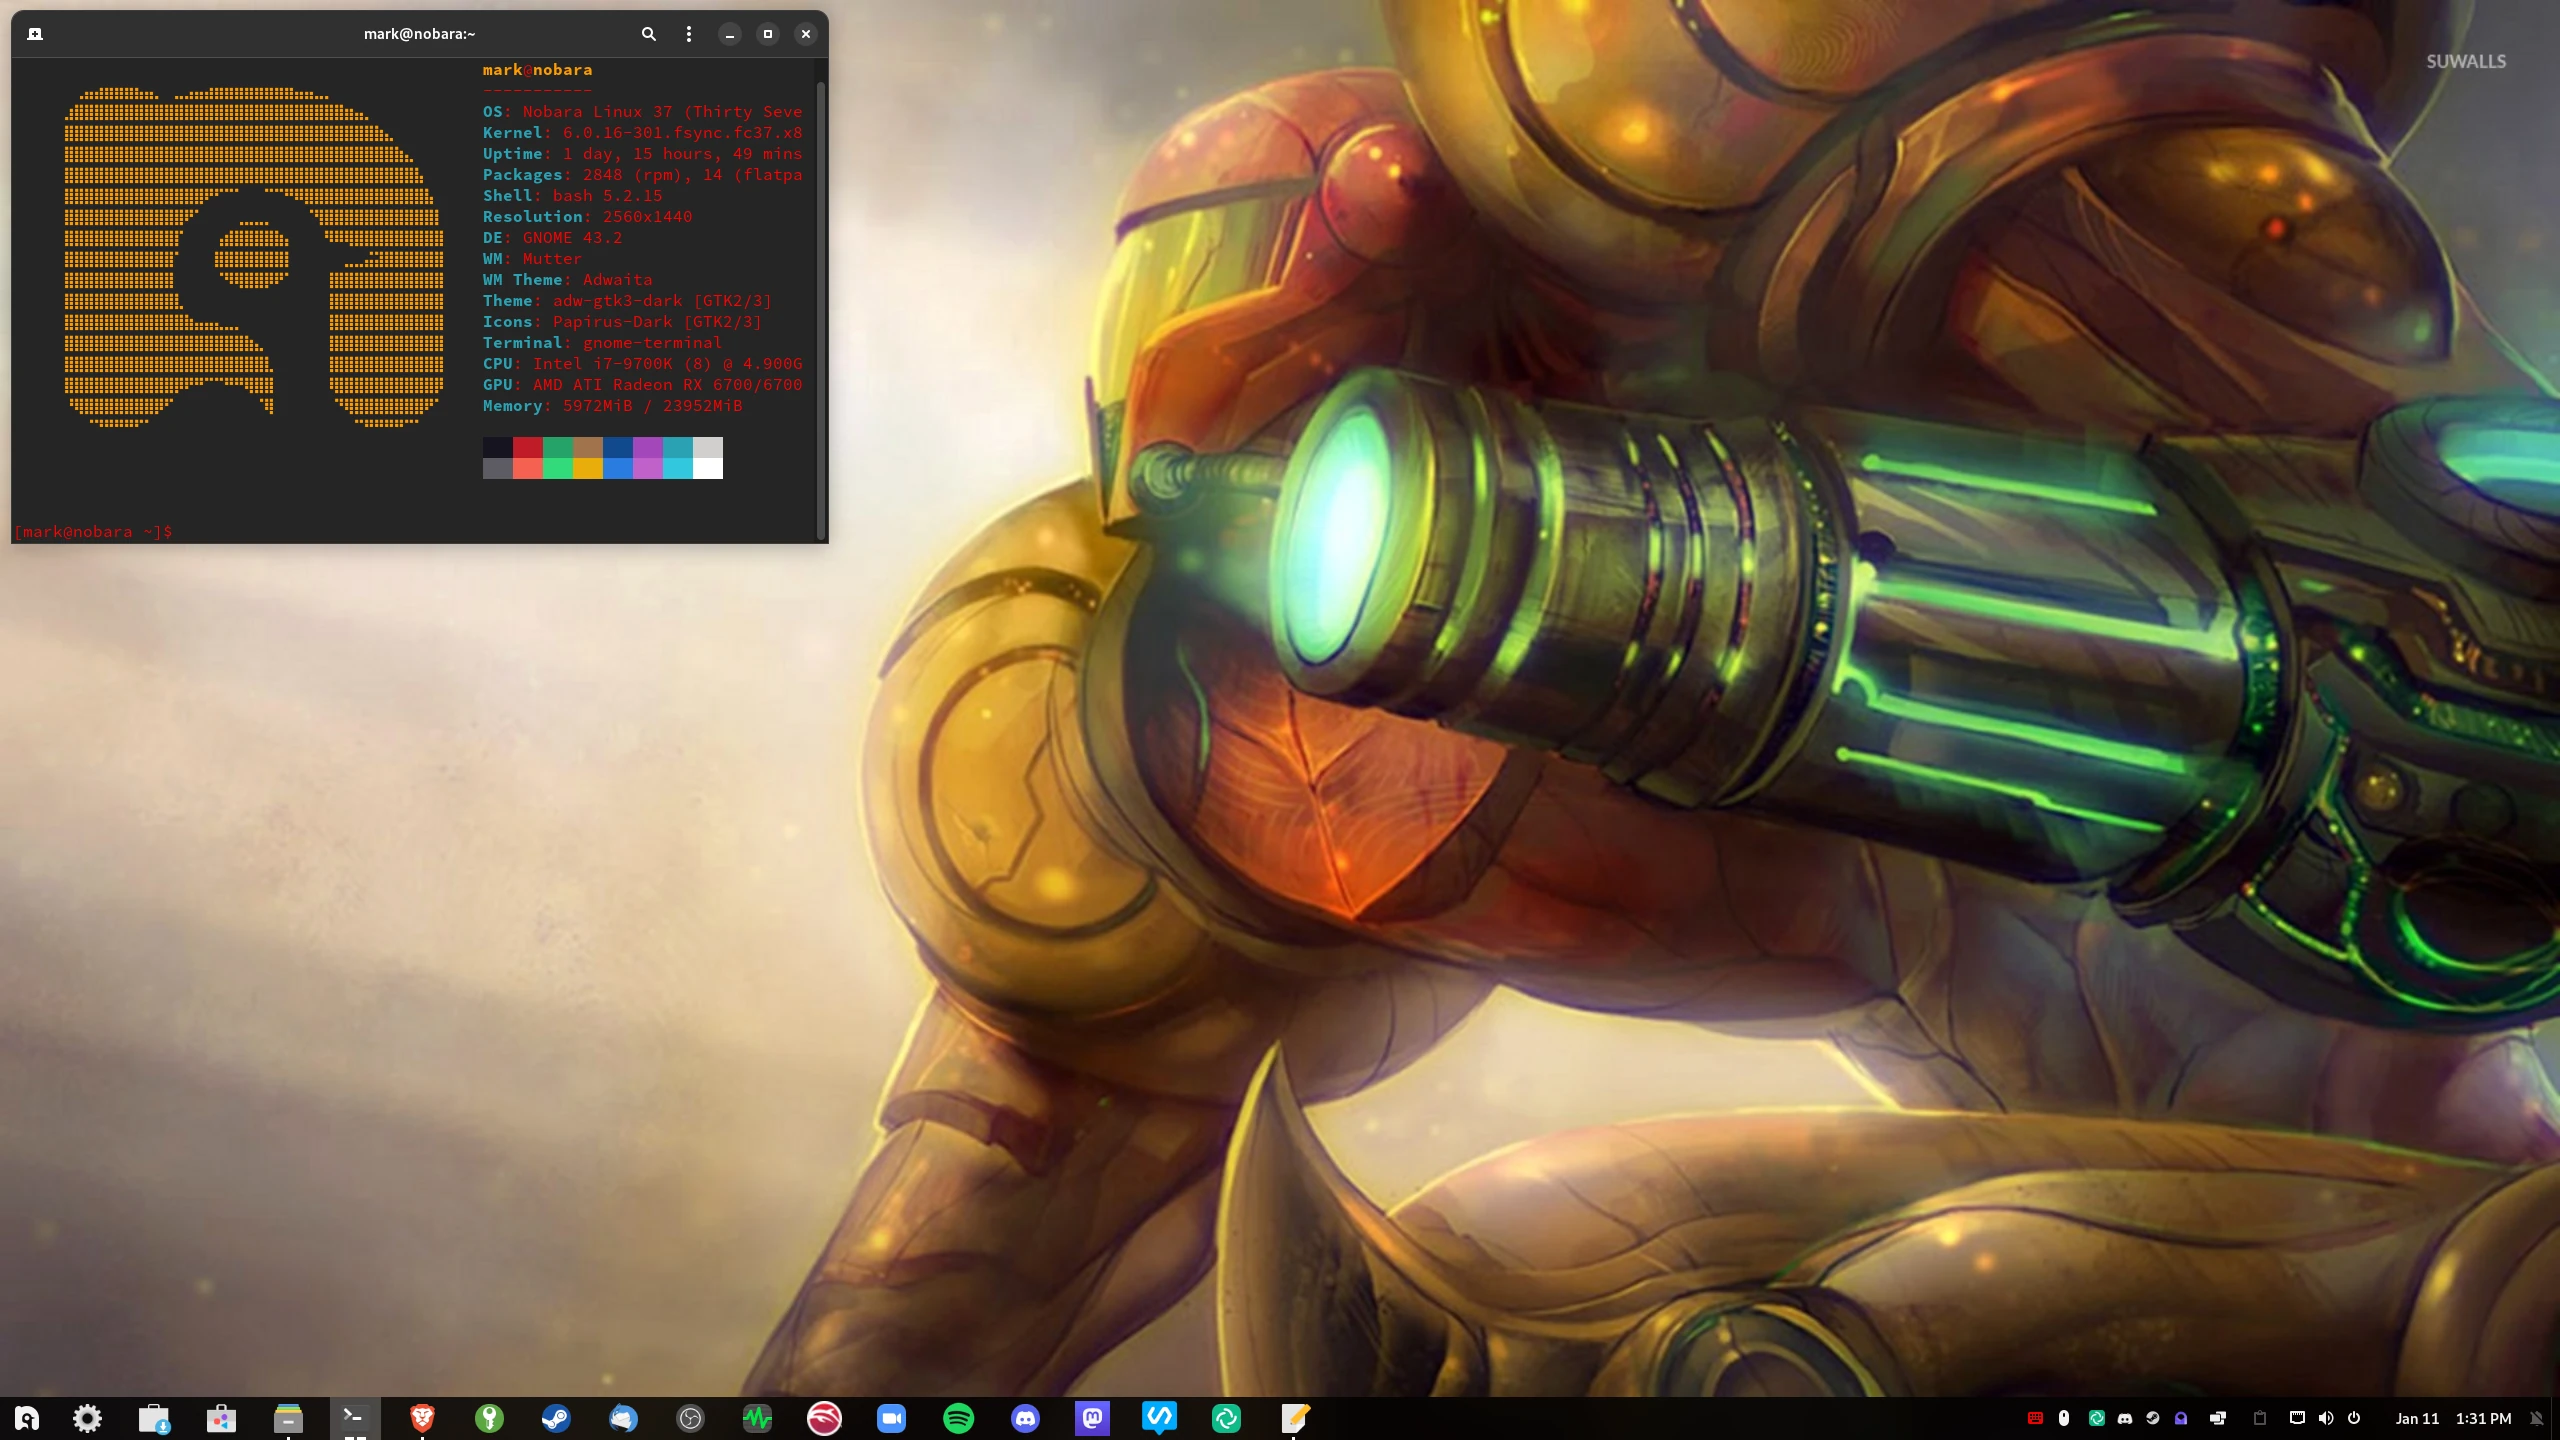This screenshot has height=1440, width=2560.
Task: Click the Discord icon in the system tray
Action: tap(2125, 1418)
